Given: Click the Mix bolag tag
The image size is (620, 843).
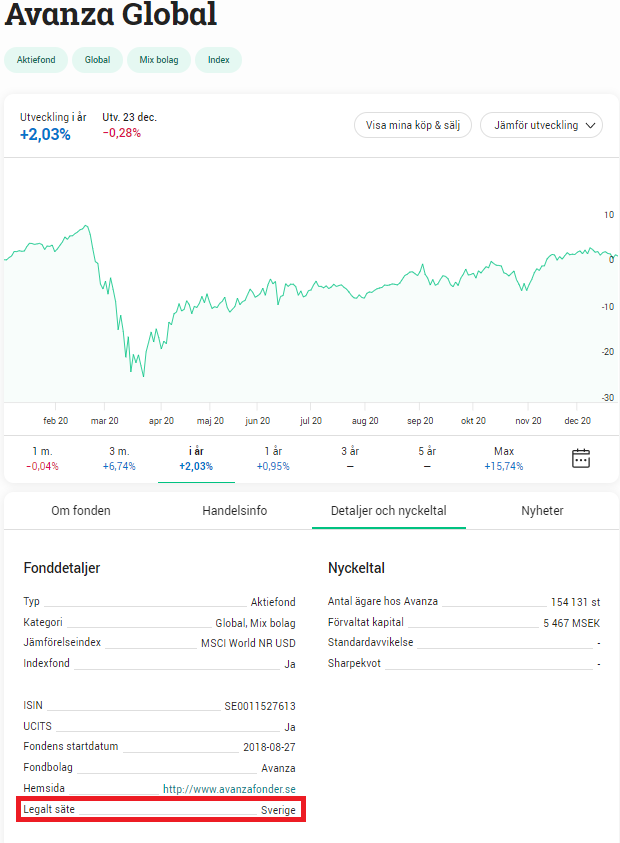Looking at the screenshot, I should 159,60.
